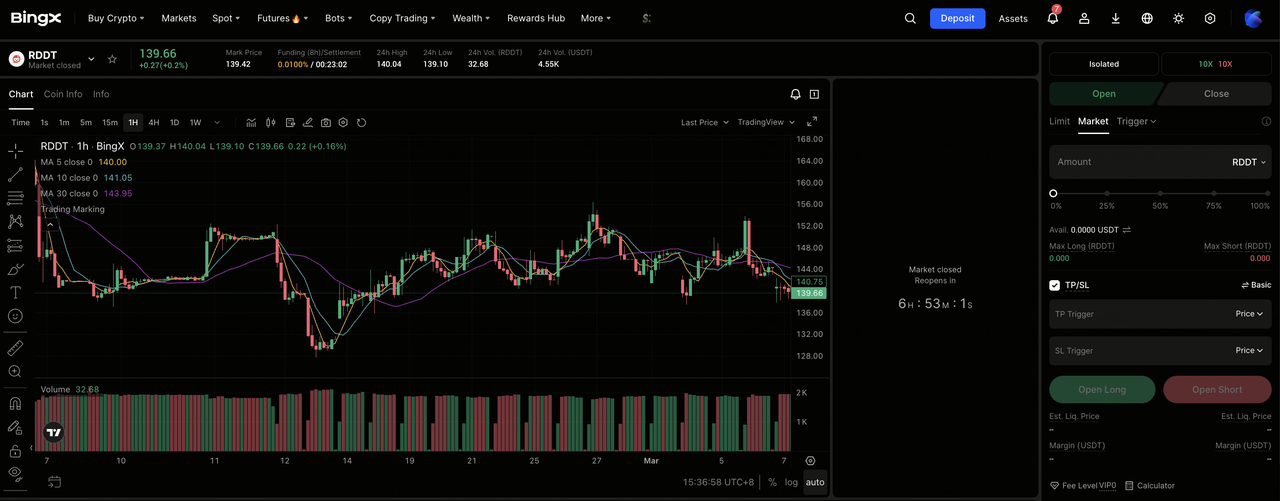Add RDDT to favorites star
Screen dimensions: 1280x501
(112, 59)
